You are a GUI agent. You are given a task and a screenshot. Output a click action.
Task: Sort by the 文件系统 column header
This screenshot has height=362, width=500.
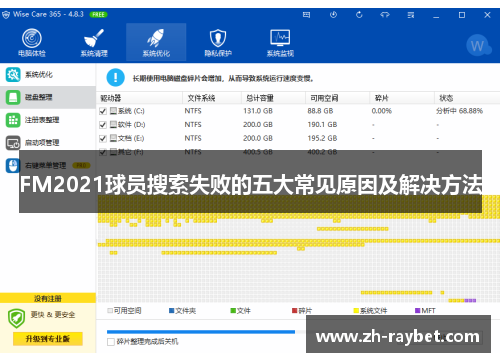212,98
